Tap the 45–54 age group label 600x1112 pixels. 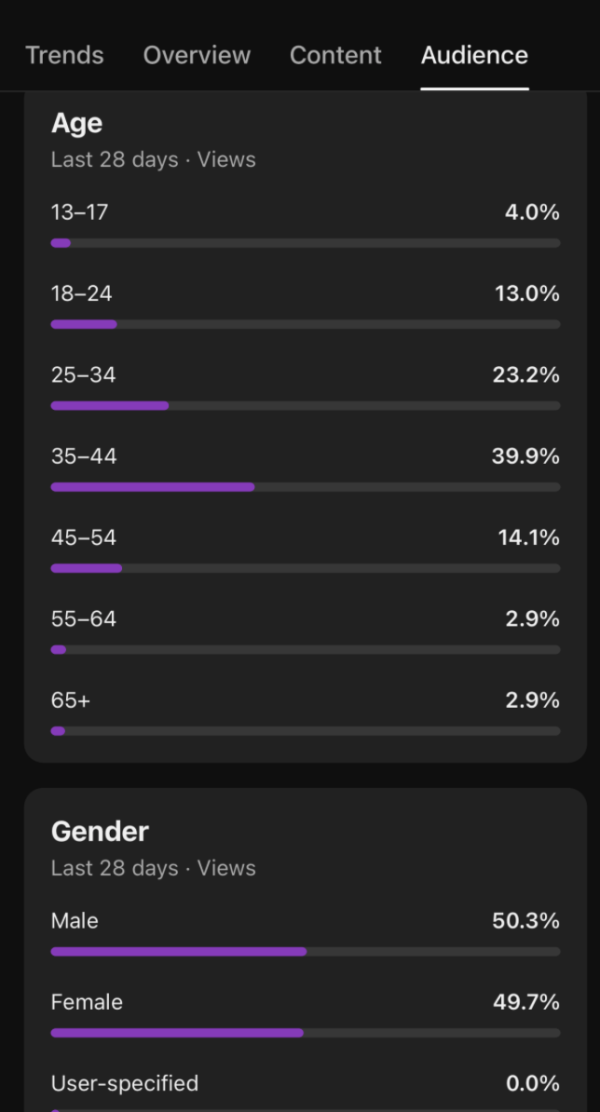[x=83, y=538]
